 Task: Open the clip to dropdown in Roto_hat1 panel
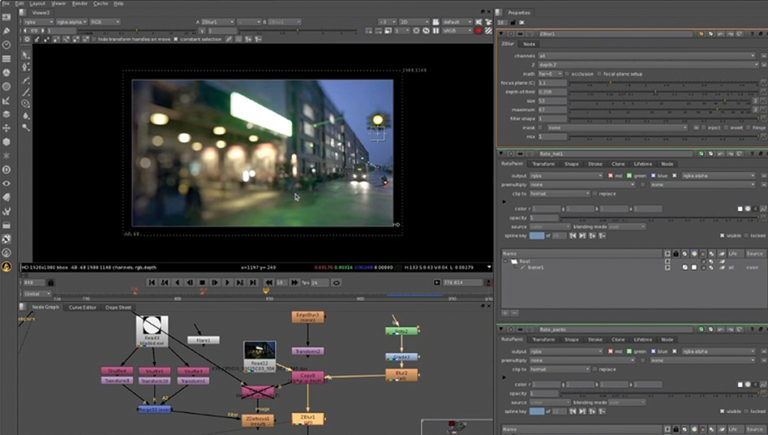[560, 193]
